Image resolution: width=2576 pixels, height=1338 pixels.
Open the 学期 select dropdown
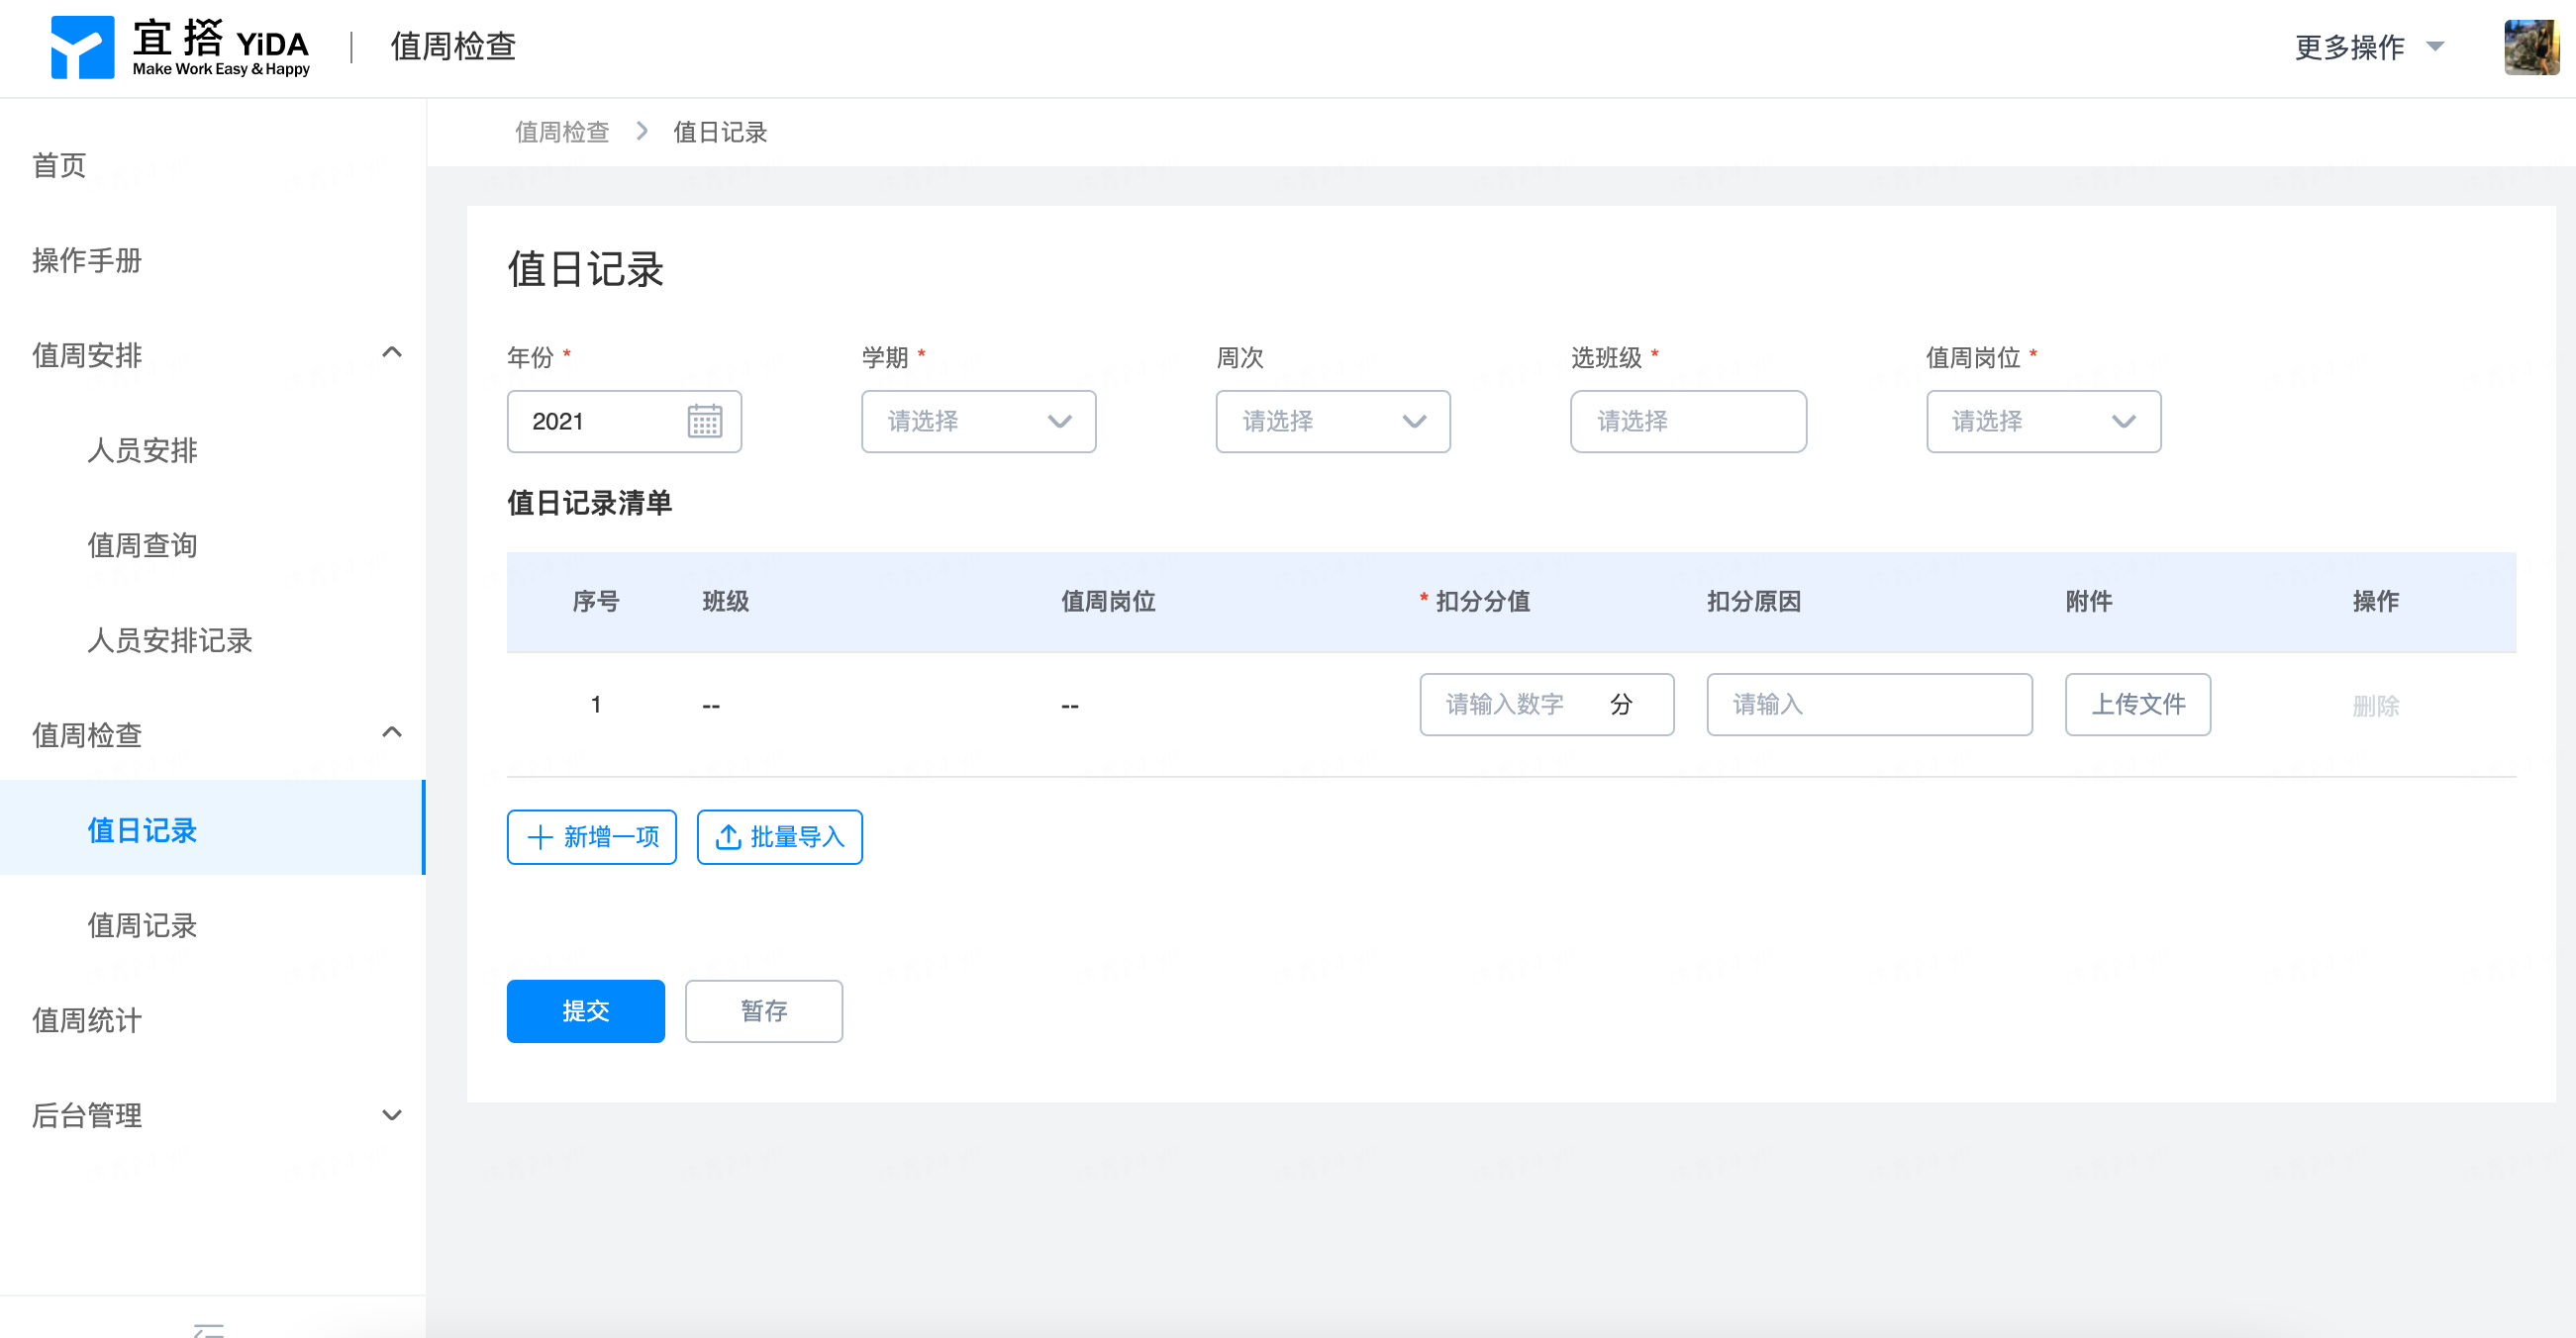[x=978, y=421]
